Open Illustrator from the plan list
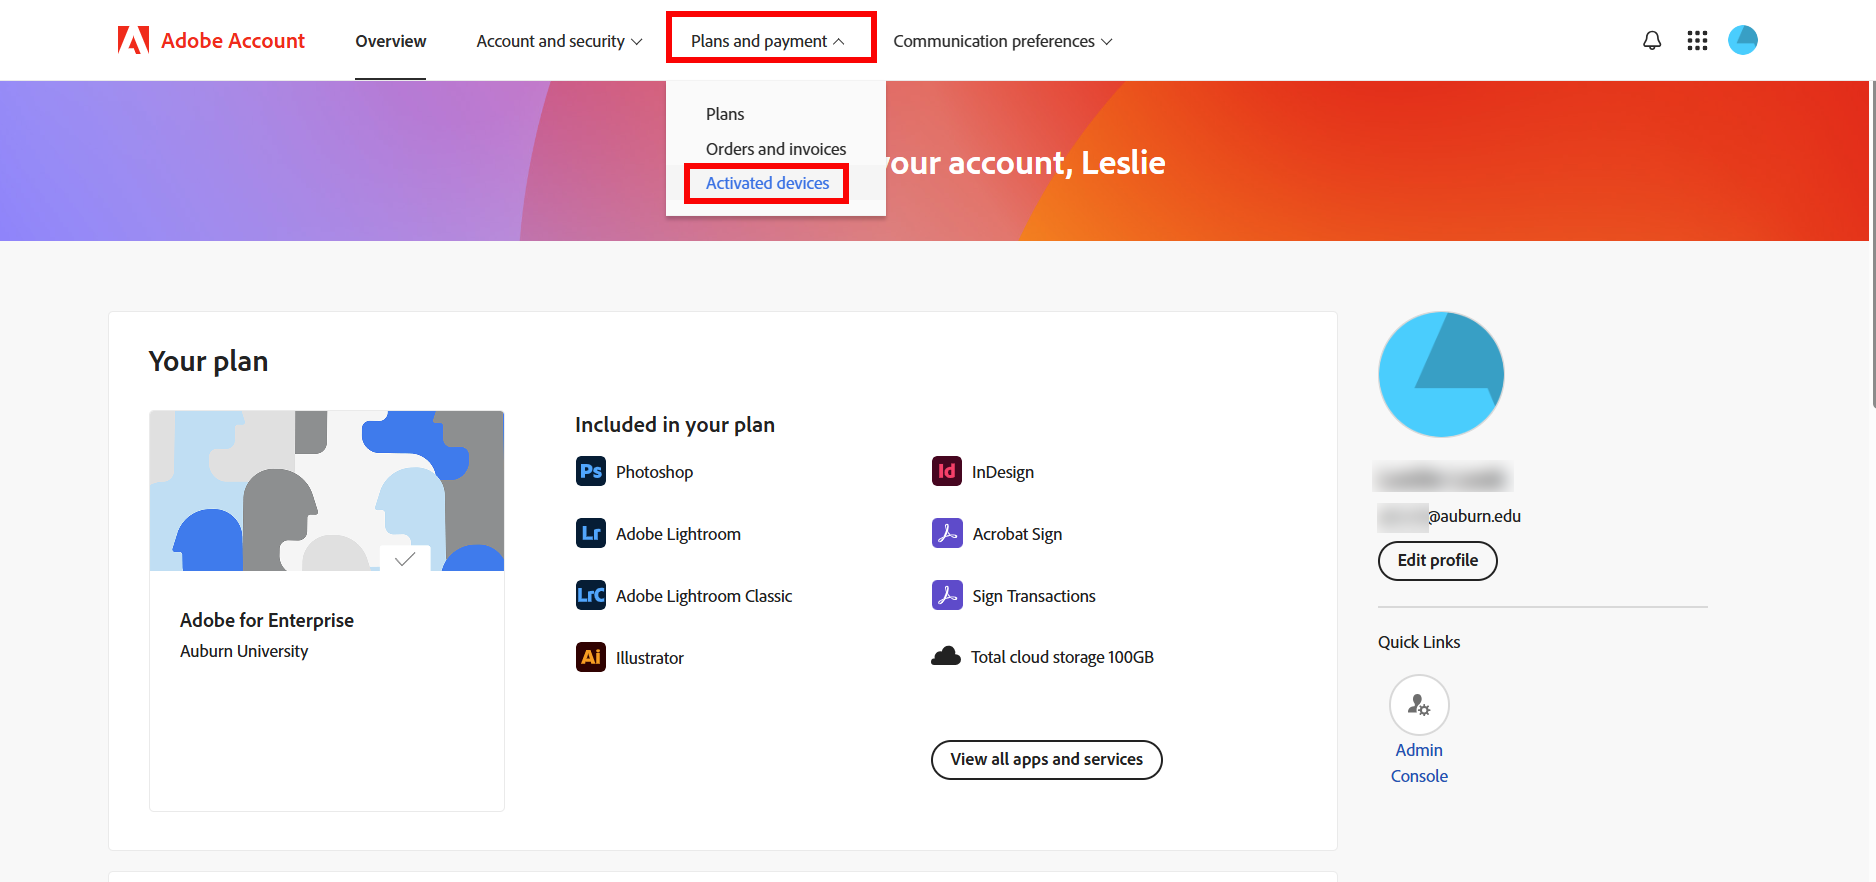The height and width of the screenshot is (882, 1876). 591,657
